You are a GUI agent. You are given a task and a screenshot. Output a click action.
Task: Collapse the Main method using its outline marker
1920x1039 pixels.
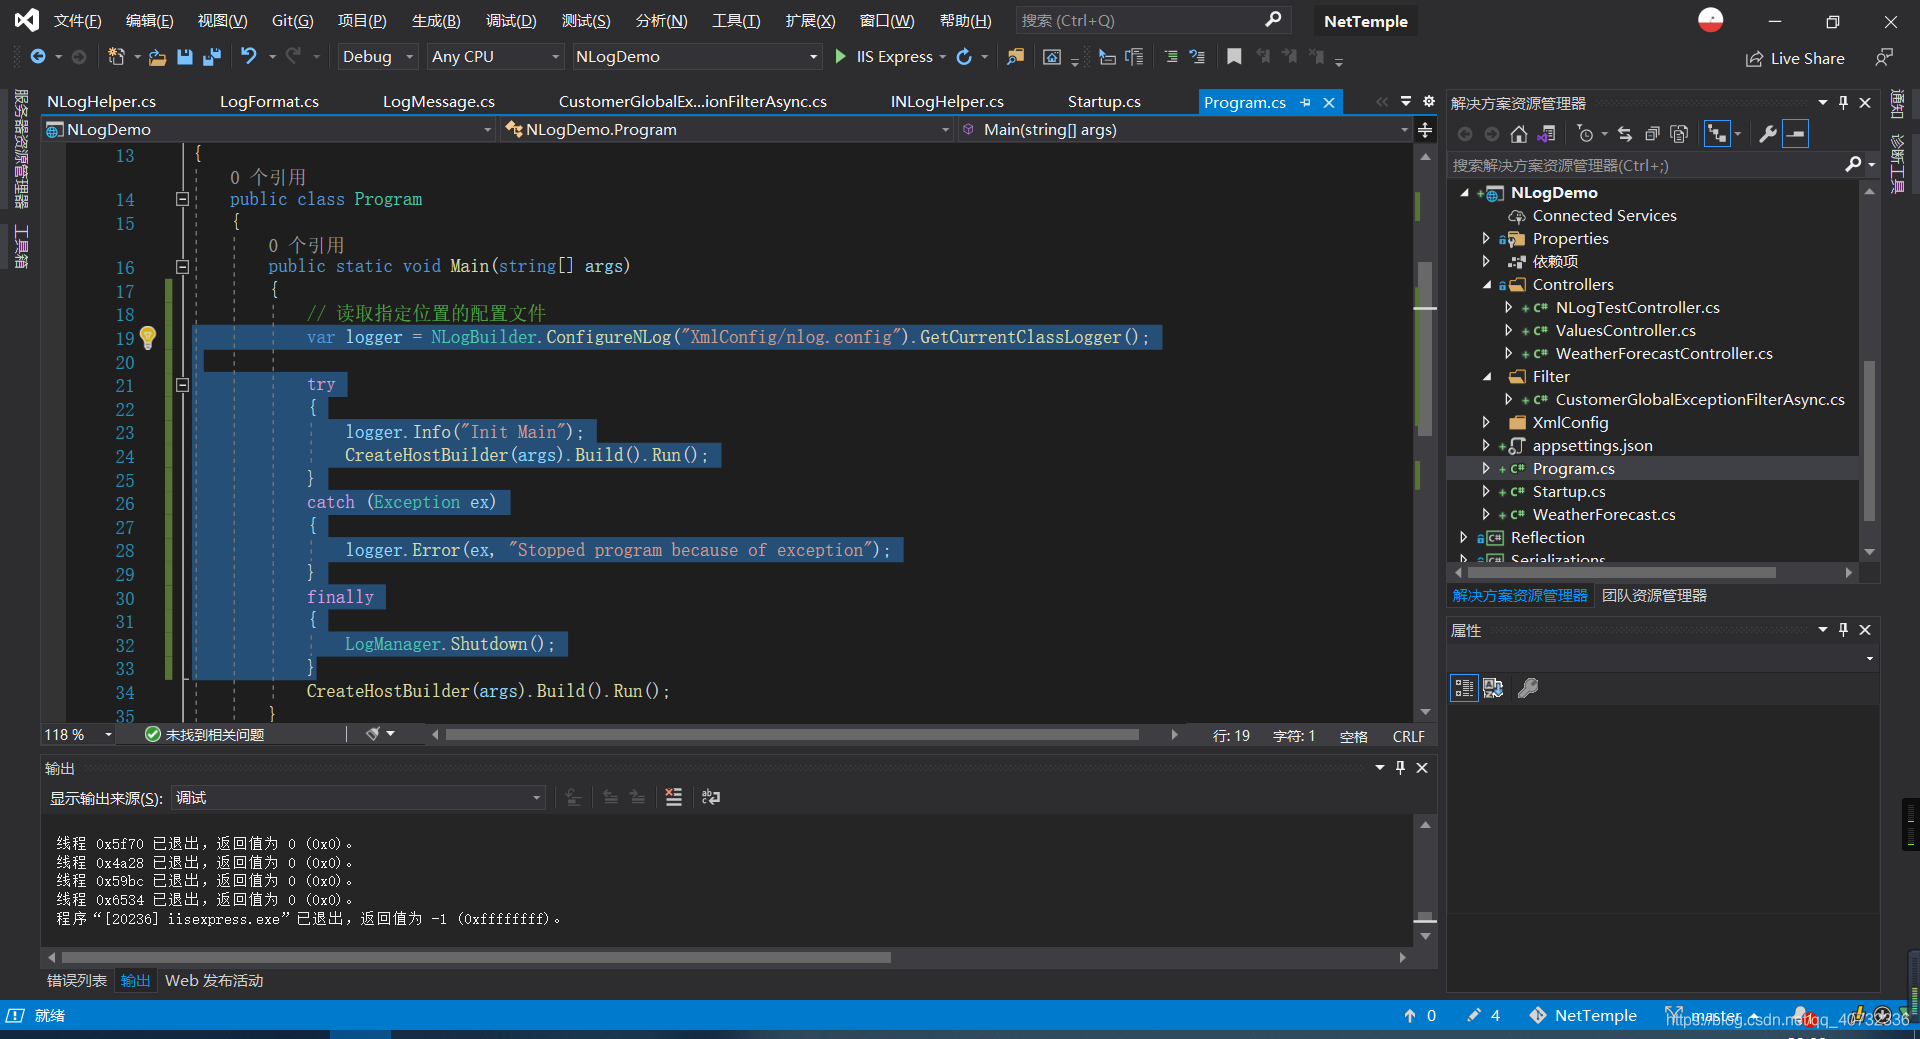click(x=182, y=267)
